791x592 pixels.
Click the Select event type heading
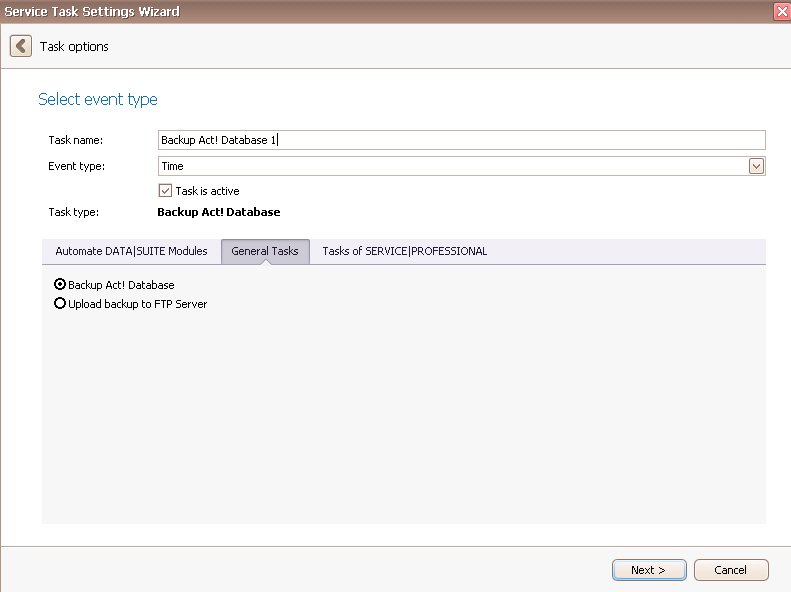coord(98,99)
